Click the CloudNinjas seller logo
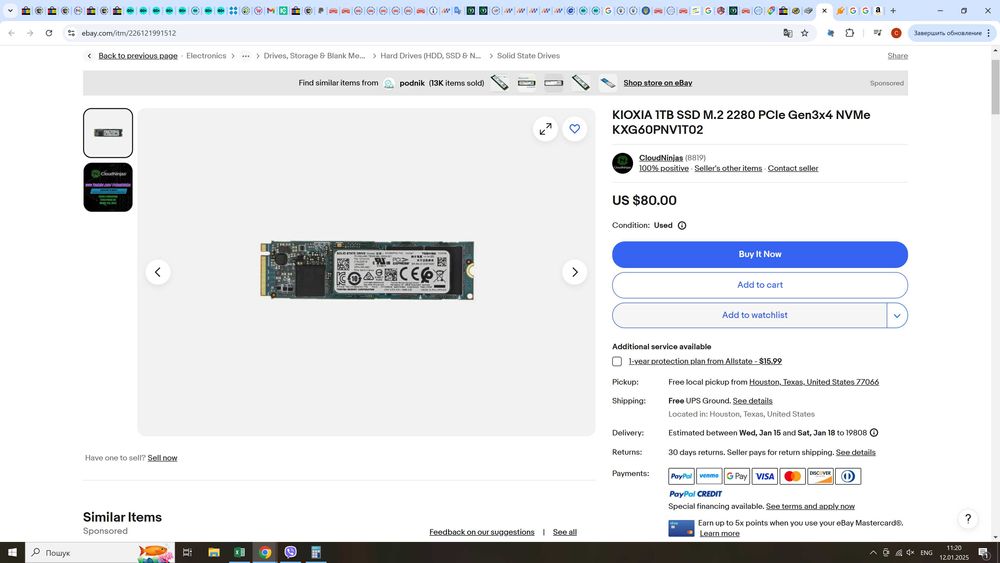1000x563 pixels. tap(622, 163)
